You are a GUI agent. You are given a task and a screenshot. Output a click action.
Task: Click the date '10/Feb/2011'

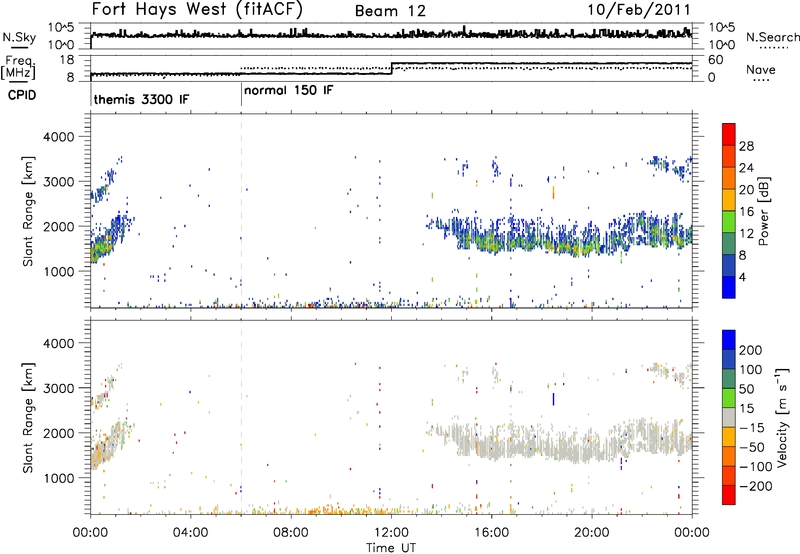tap(639, 9)
